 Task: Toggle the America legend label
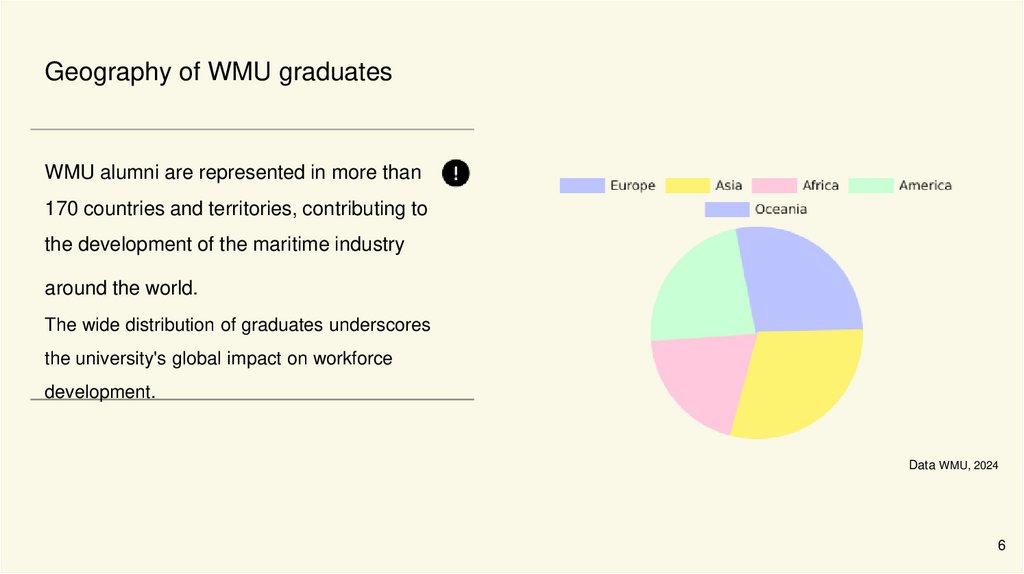(x=925, y=185)
